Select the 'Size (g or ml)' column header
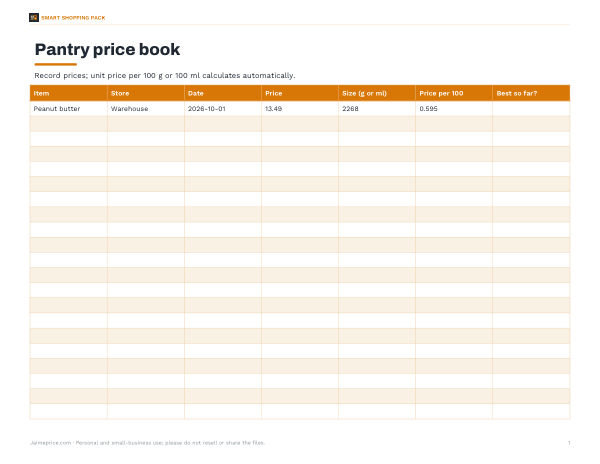600x464 pixels. (x=377, y=93)
